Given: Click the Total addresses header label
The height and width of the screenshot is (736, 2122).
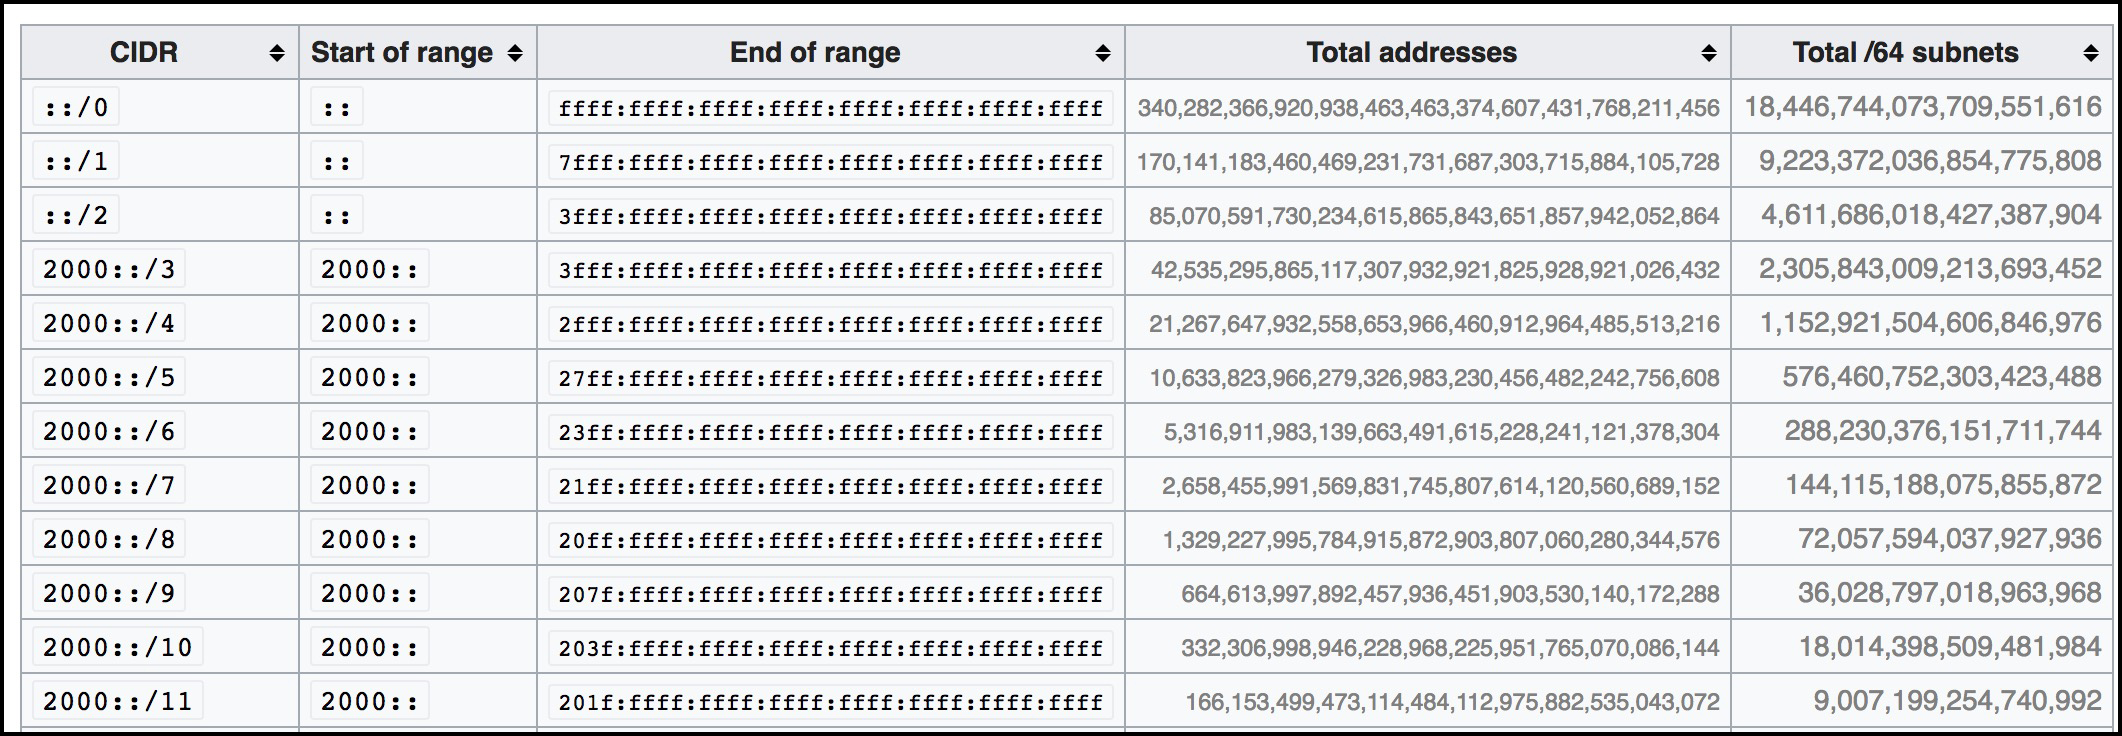Looking at the screenshot, I should (1412, 53).
